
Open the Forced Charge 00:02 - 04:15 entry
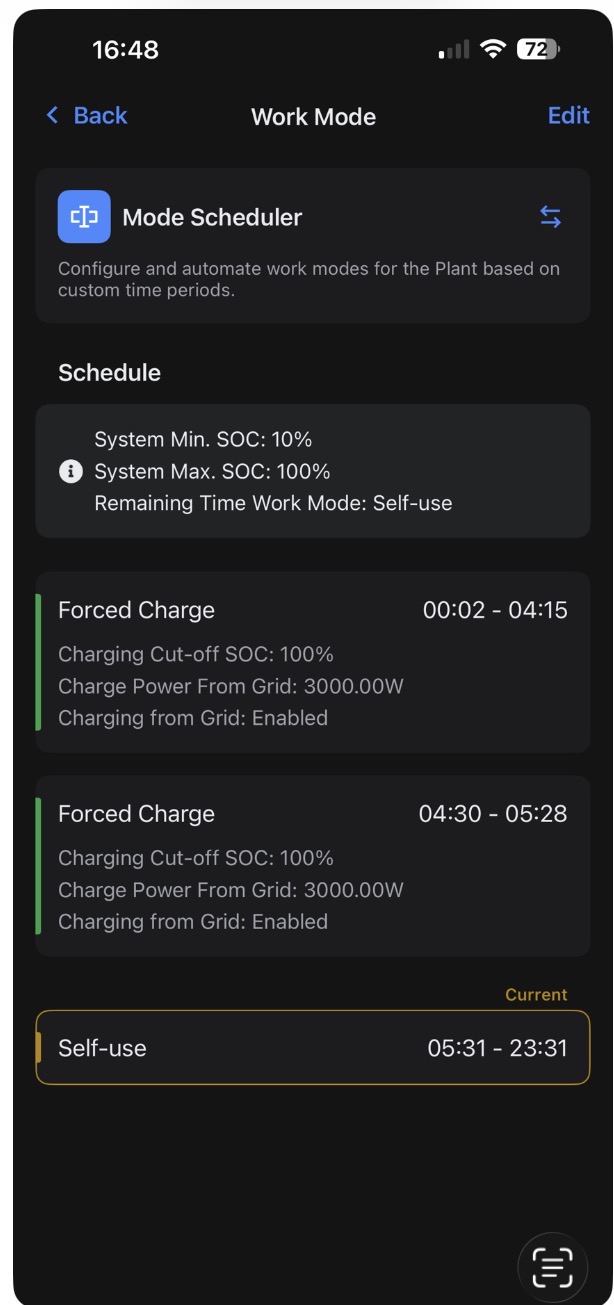coord(312,662)
